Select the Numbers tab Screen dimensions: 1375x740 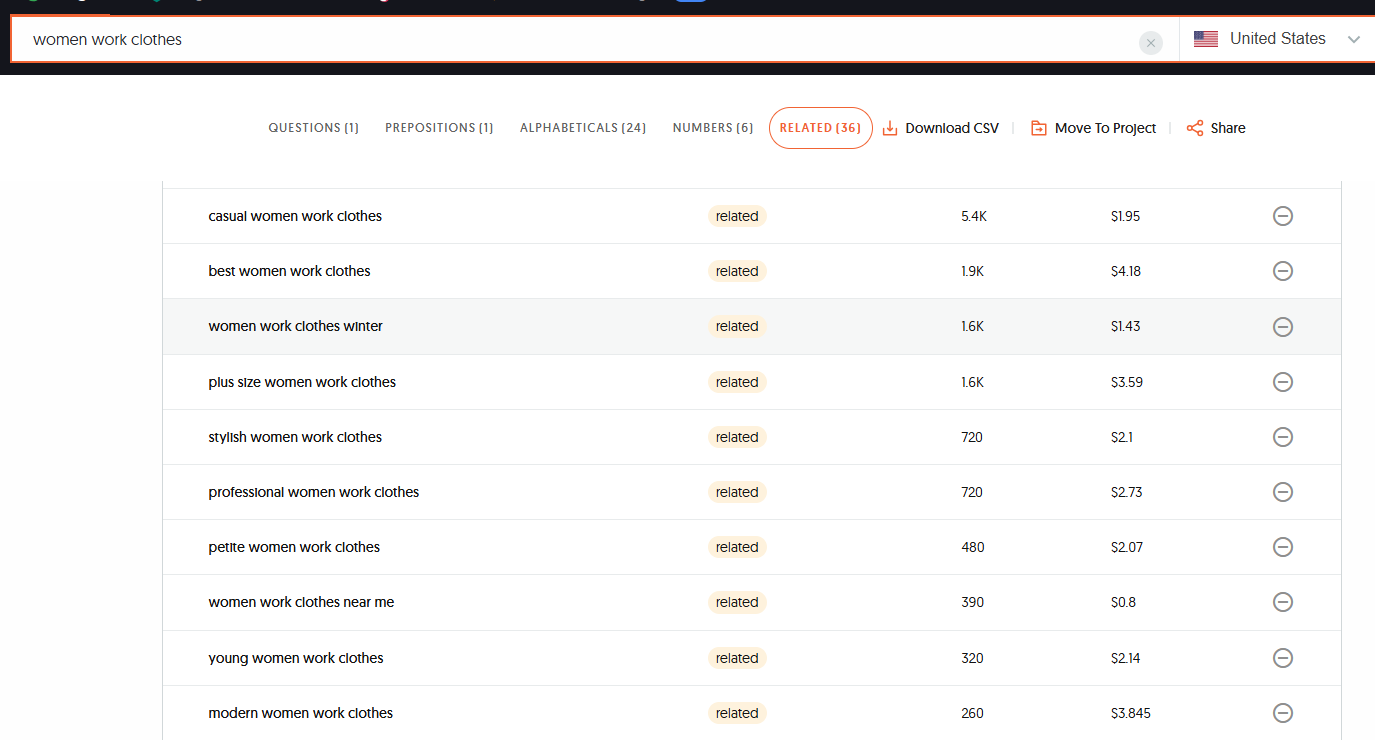pos(712,128)
